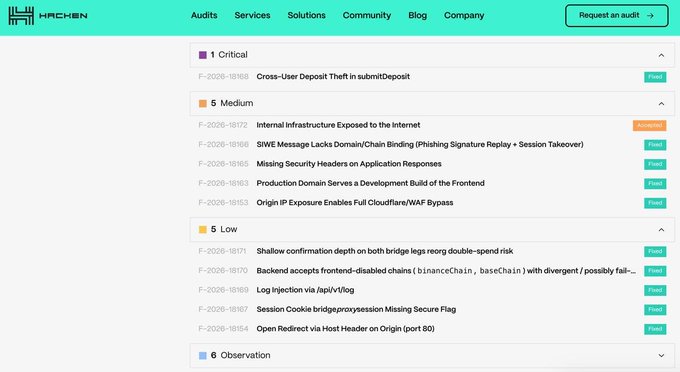Collapse the Low section chevron
Image resolution: width=680 pixels, height=372 pixels.
[661, 230]
